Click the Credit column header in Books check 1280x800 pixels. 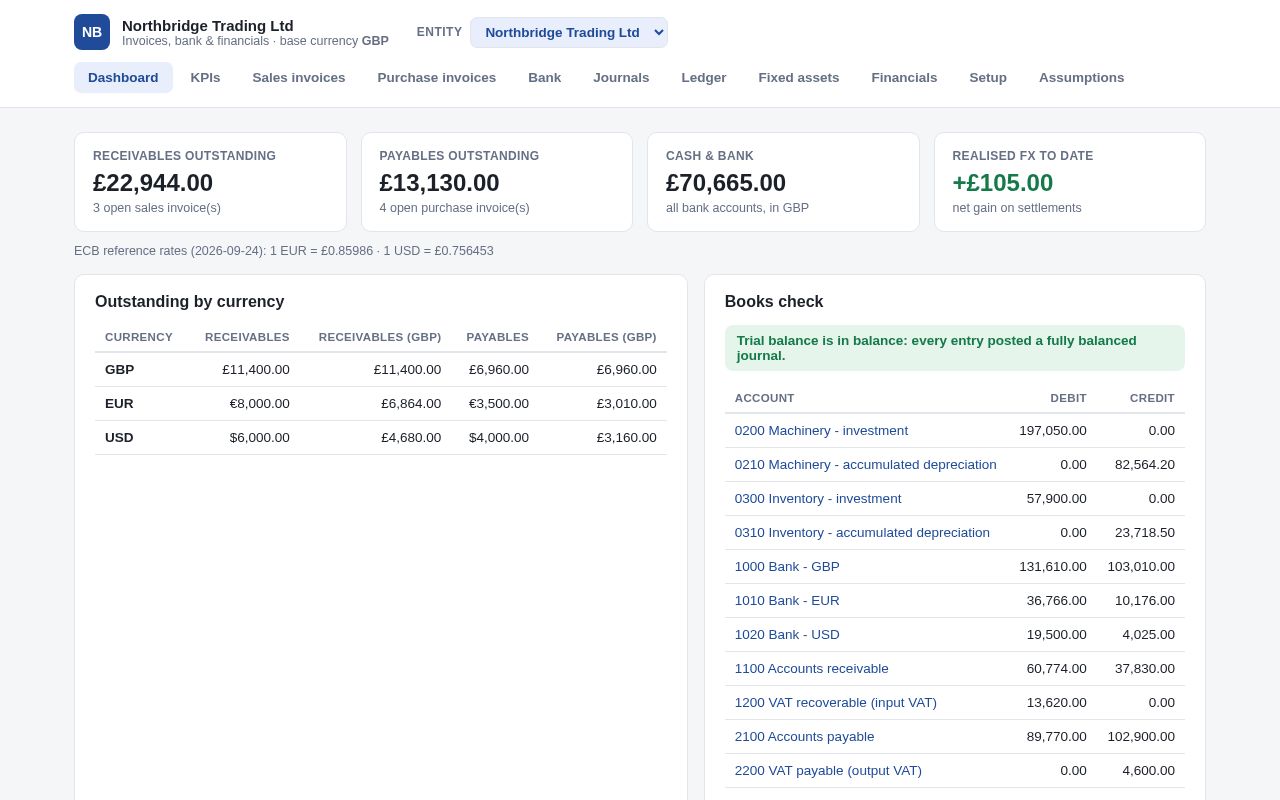tap(1152, 398)
